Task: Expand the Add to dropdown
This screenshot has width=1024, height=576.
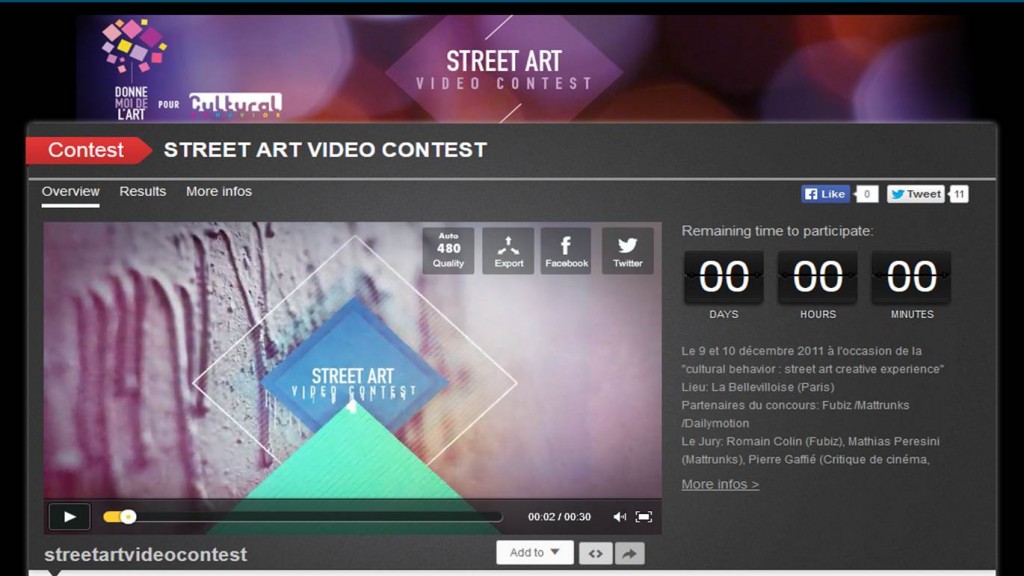Action: pos(534,552)
